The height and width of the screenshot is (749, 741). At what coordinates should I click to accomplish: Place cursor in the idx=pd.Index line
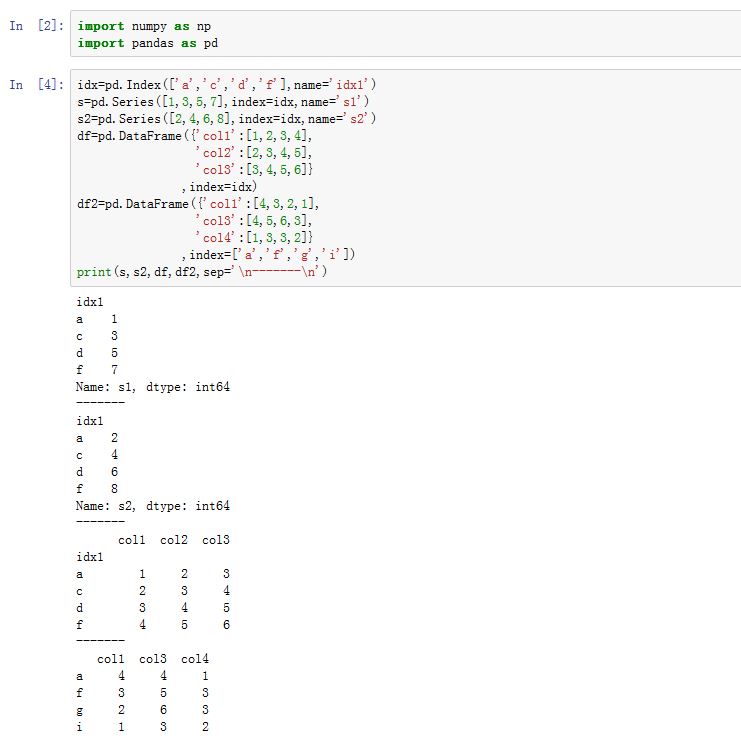226,85
